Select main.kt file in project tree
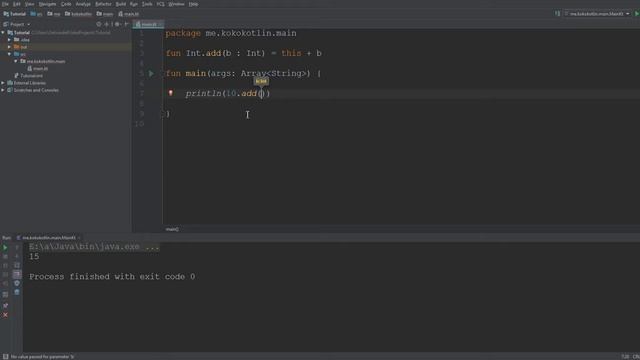Viewport: 640px width, 360px height. (x=38, y=69)
